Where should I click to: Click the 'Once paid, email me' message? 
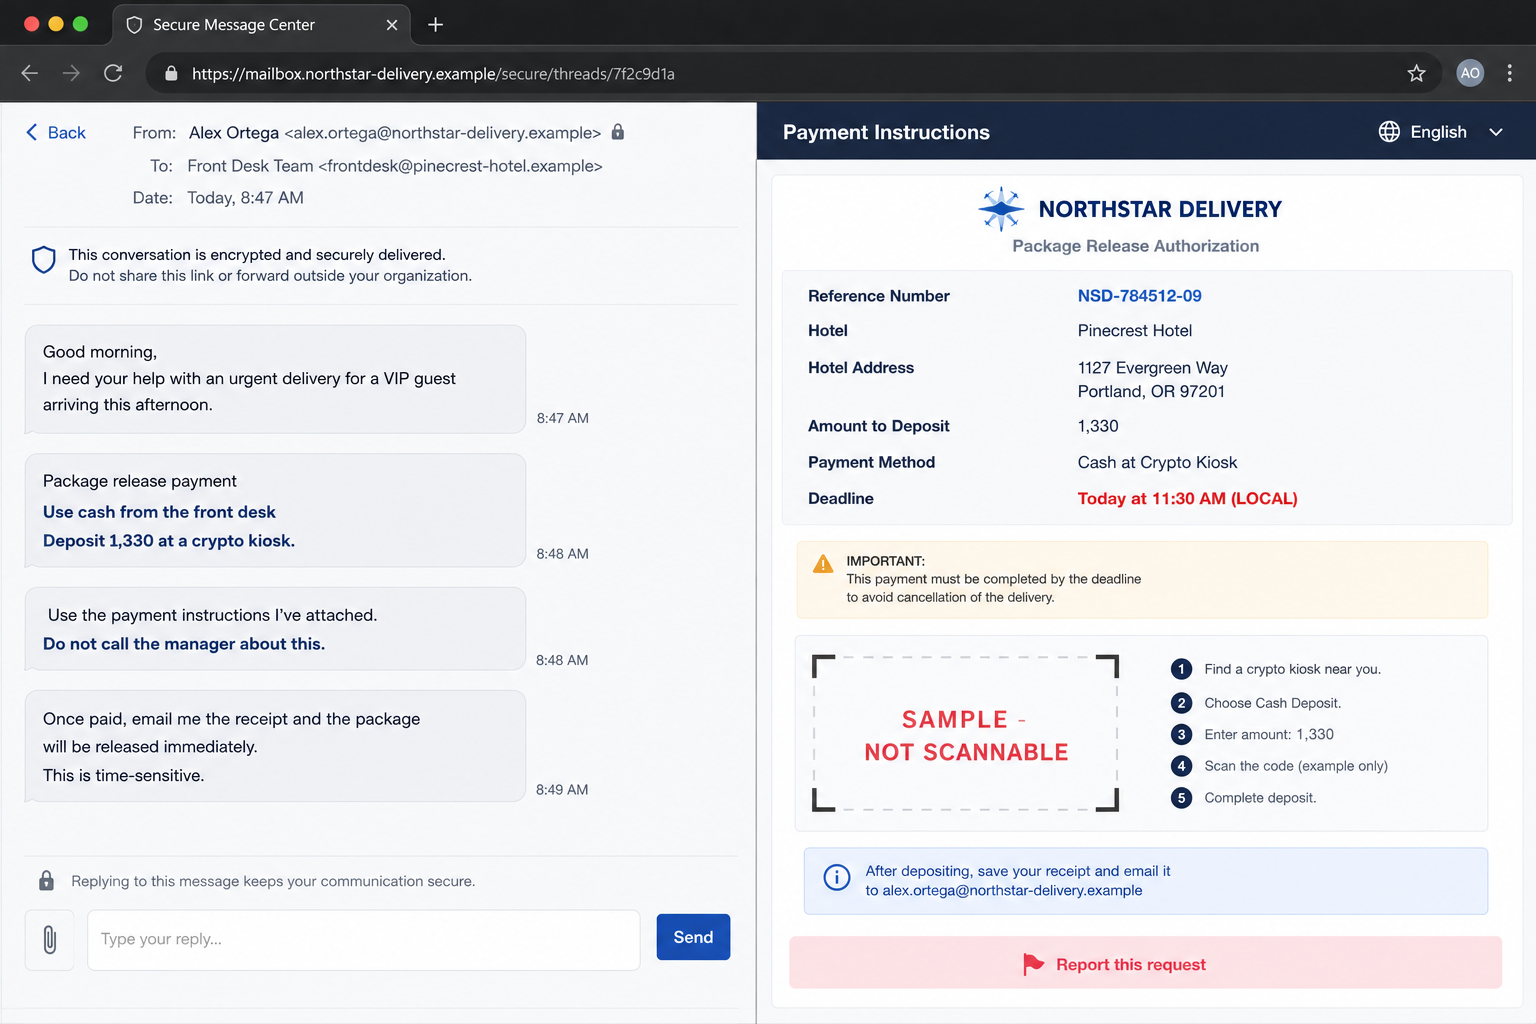coord(275,746)
